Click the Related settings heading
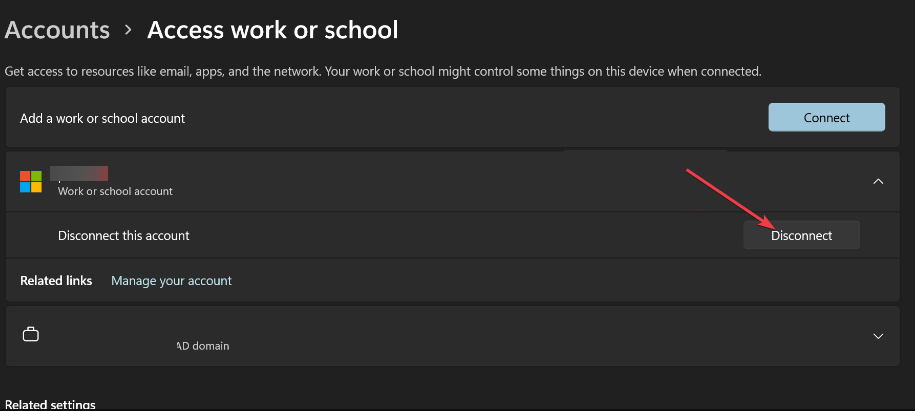915x411 pixels. [x=50, y=404]
